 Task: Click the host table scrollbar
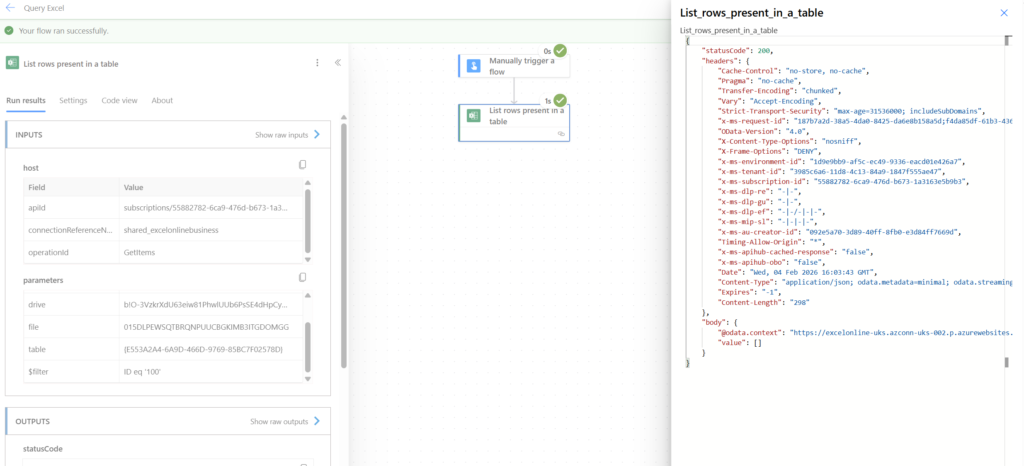tap(308, 221)
